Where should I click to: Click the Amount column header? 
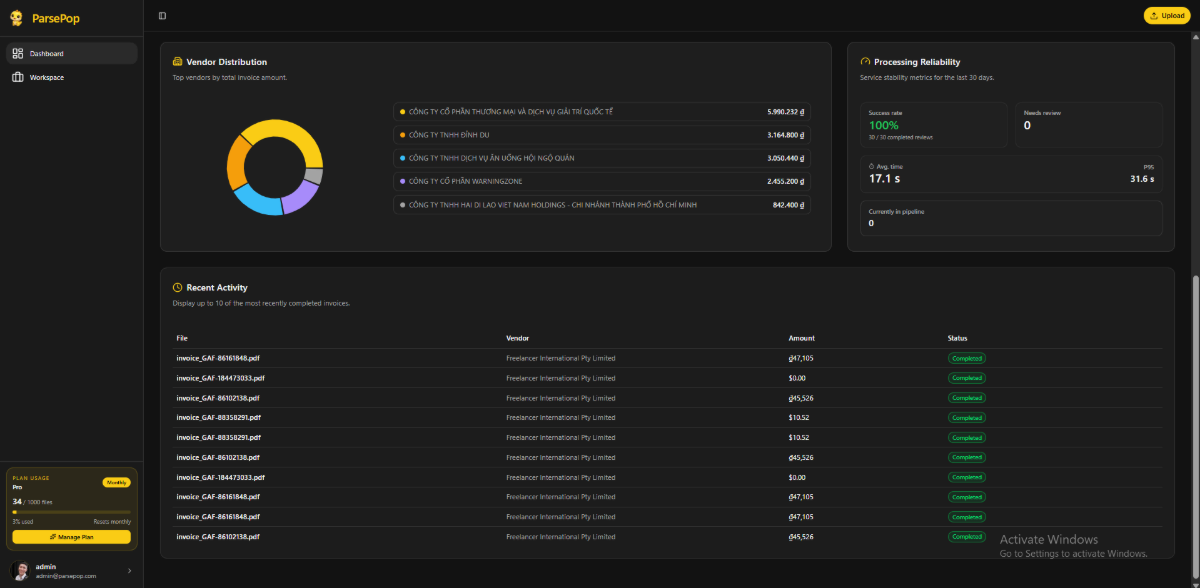point(801,338)
